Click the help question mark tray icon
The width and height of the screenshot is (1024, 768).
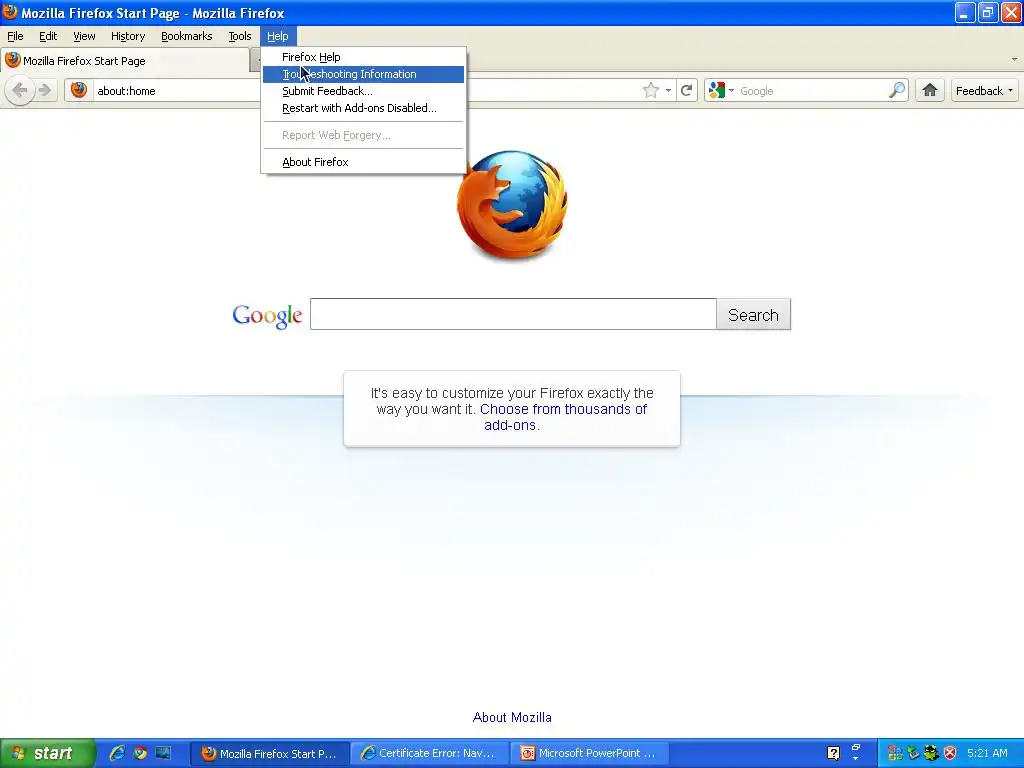[x=833, y=753]
